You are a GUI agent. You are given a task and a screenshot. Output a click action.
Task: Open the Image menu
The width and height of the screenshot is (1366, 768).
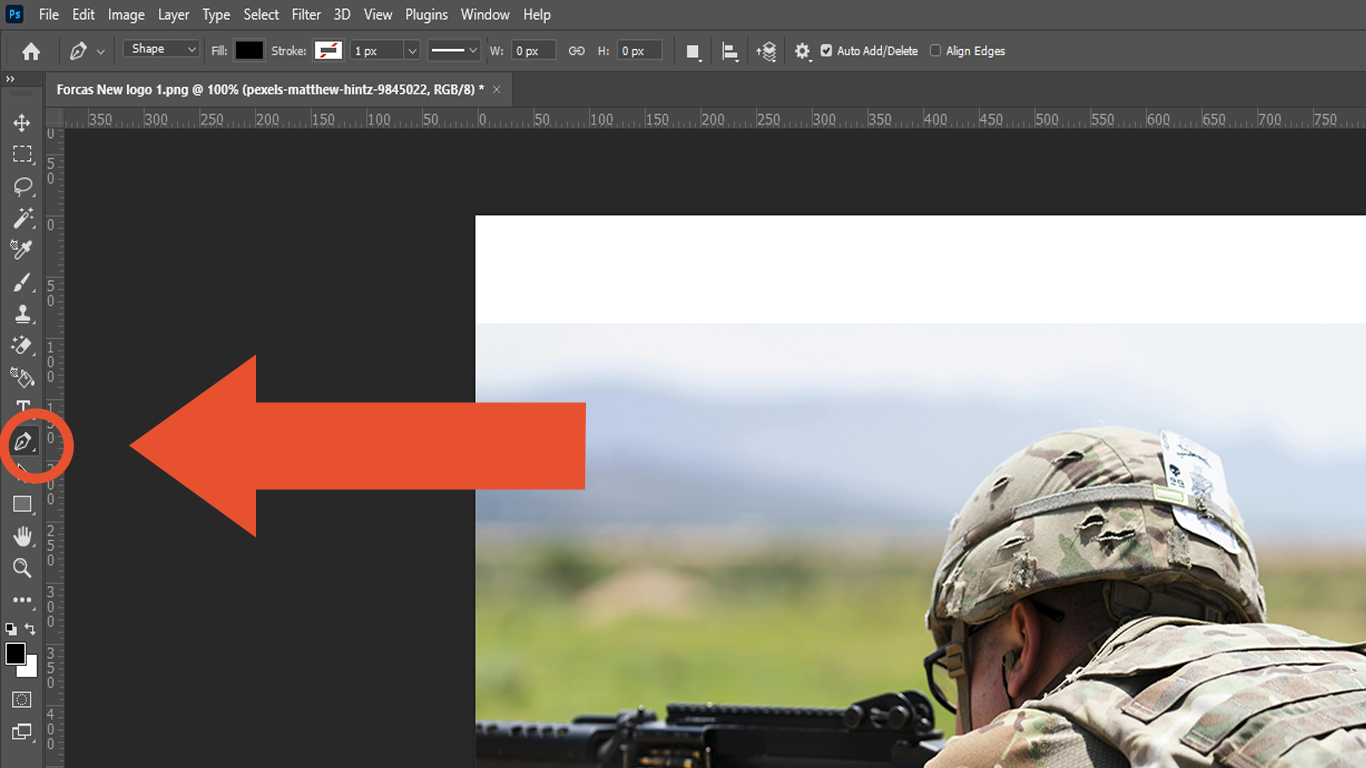click(126, 15)
